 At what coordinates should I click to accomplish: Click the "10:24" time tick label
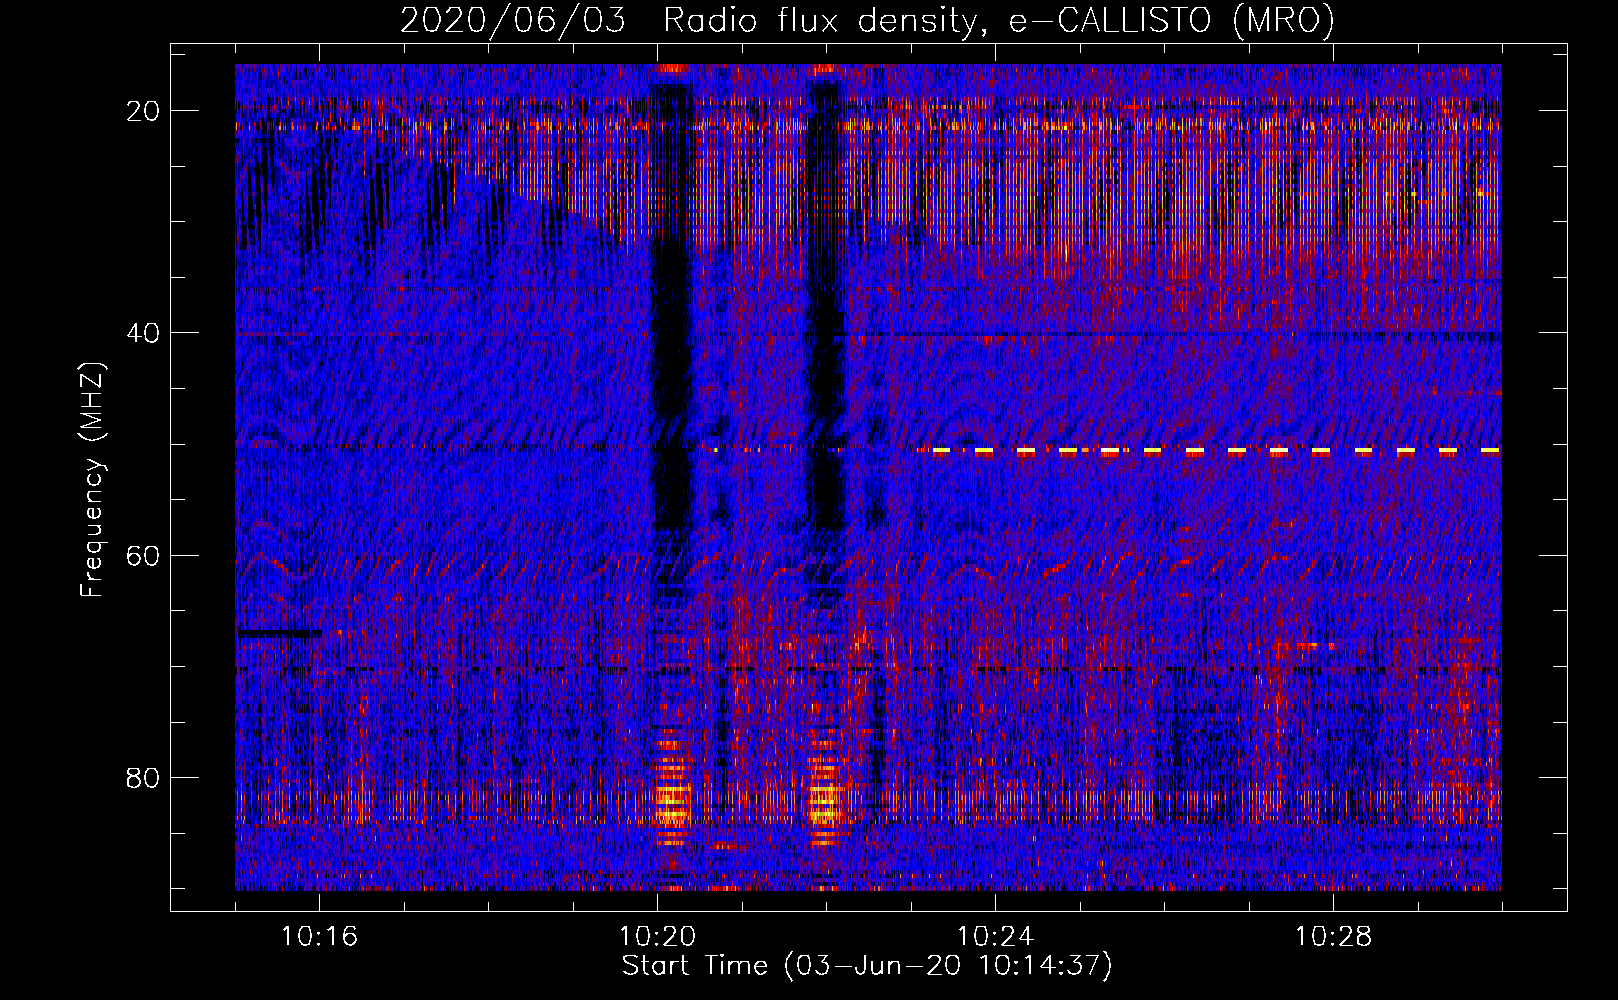point(995,937)
